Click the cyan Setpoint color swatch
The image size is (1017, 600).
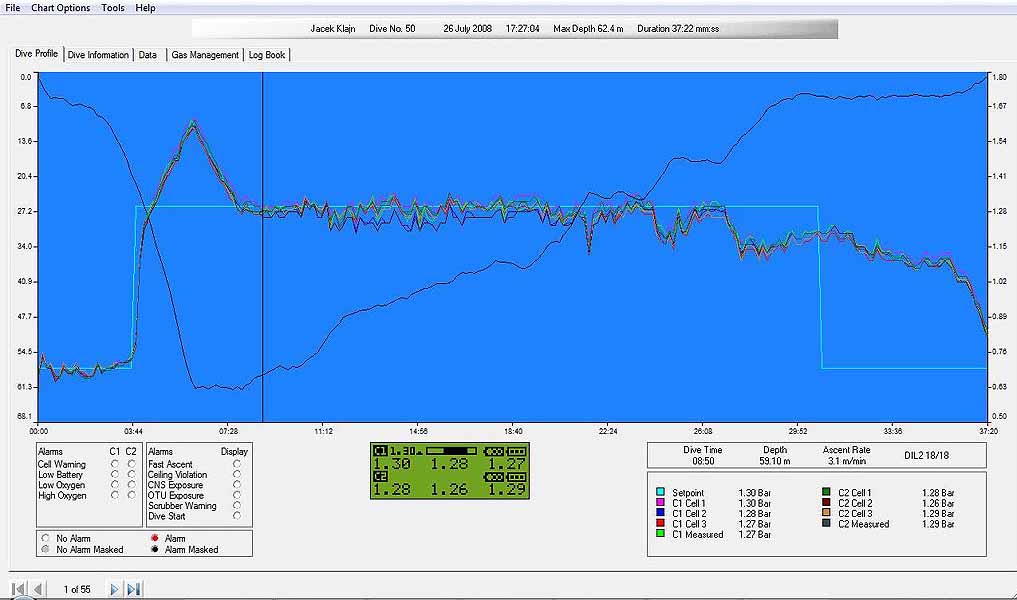pos(660,492)
